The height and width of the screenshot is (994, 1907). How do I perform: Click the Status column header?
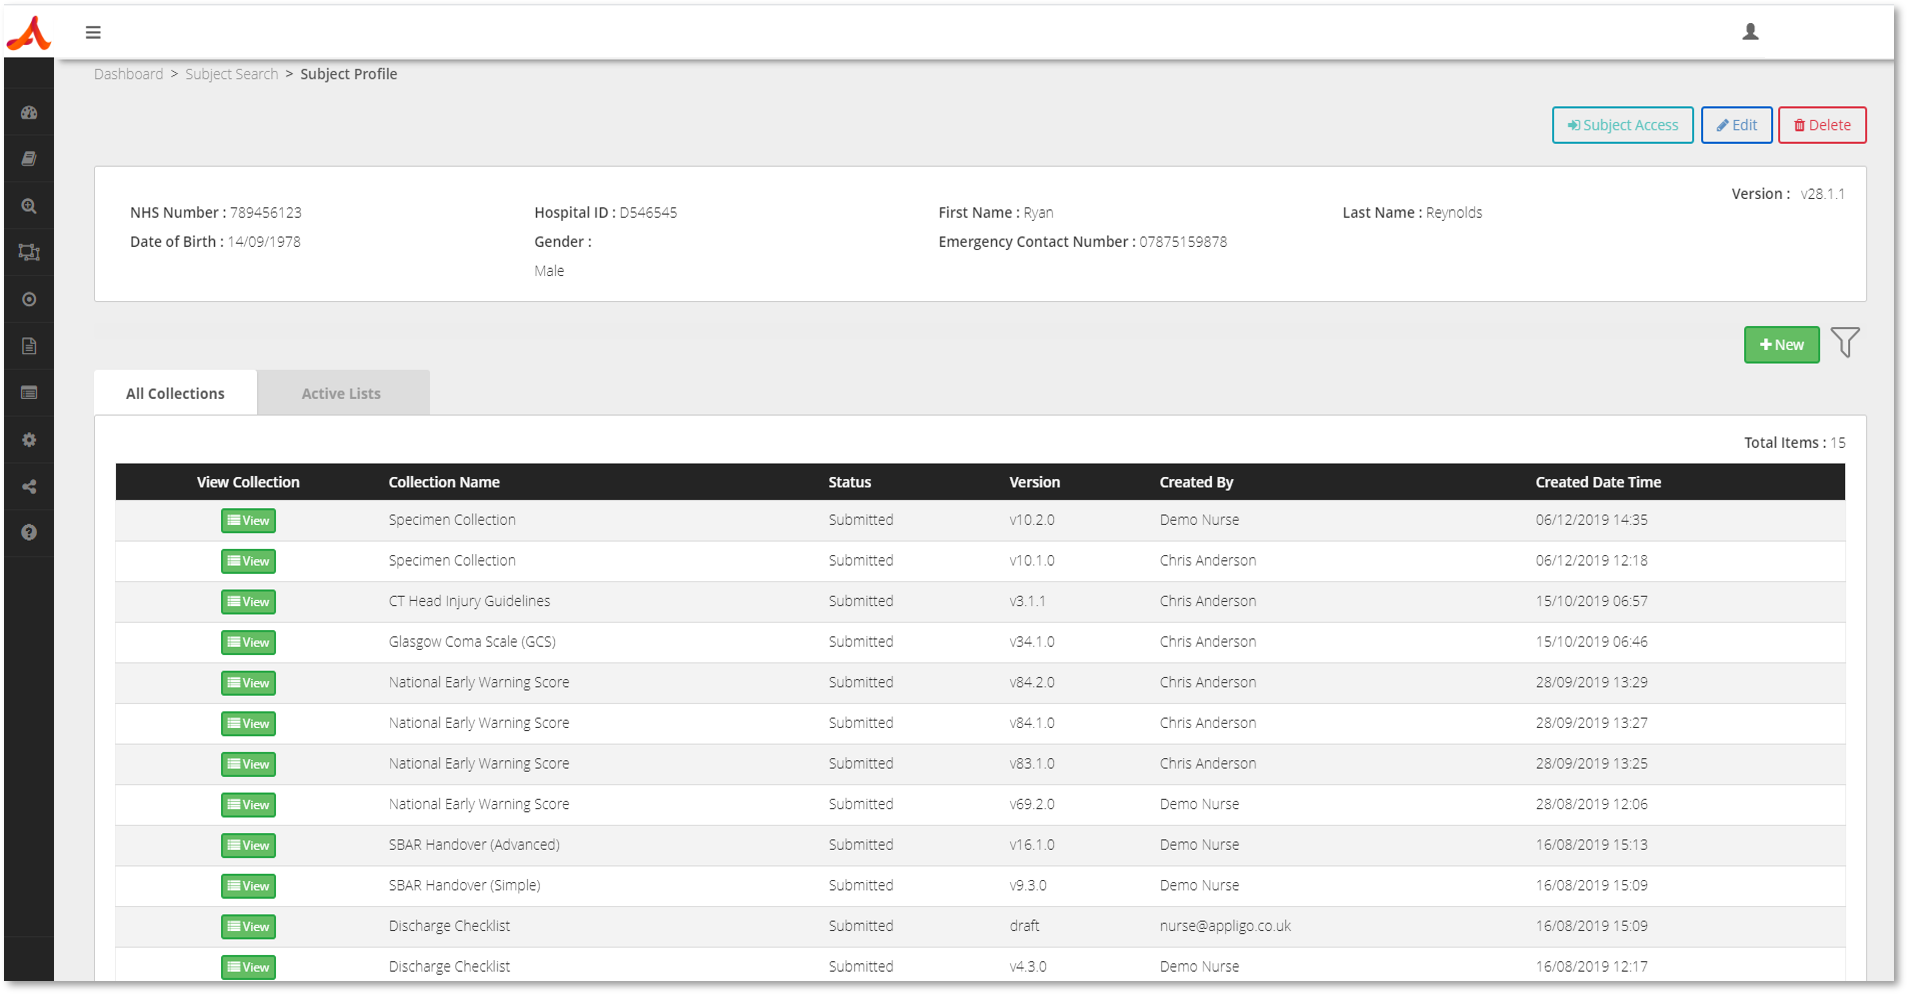[x=850, y=482]
